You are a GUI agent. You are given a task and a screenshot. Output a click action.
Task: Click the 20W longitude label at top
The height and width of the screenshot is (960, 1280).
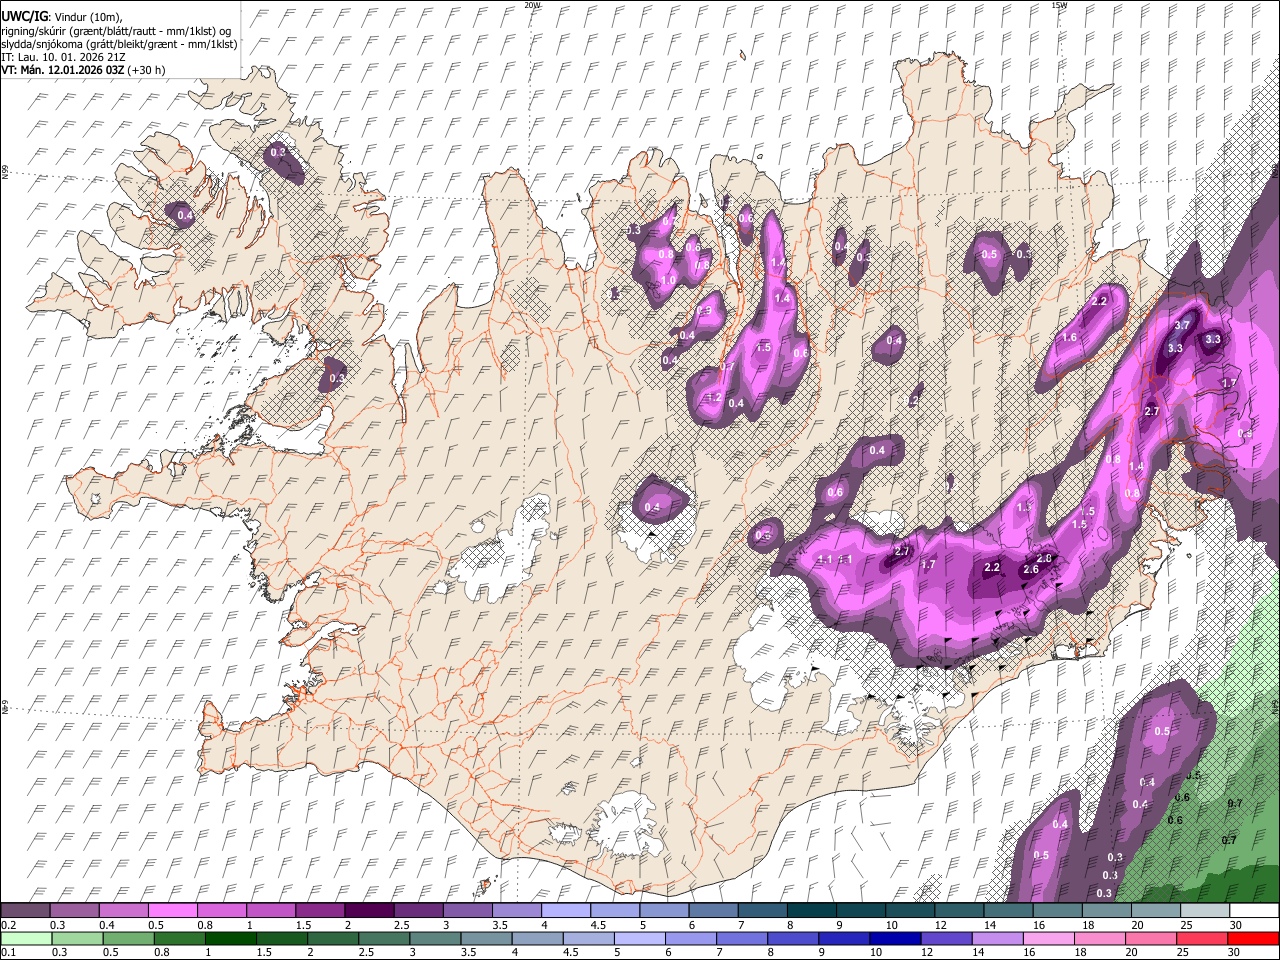(532, 5)
